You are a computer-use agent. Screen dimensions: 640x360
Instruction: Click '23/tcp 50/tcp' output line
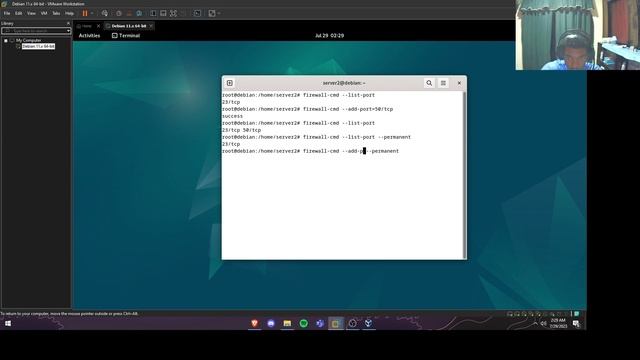(242, 130)
